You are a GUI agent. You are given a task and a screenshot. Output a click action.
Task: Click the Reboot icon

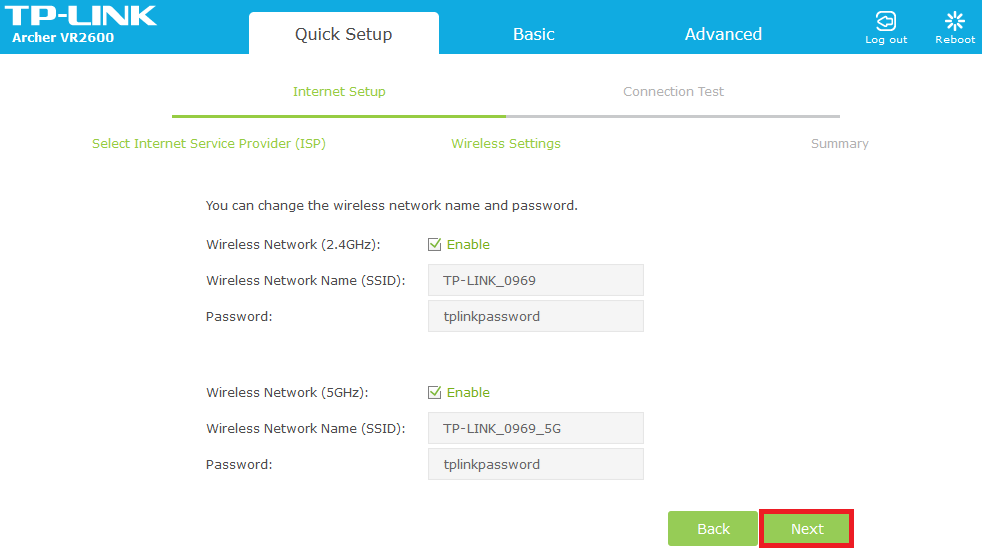[x=954, y=21]
